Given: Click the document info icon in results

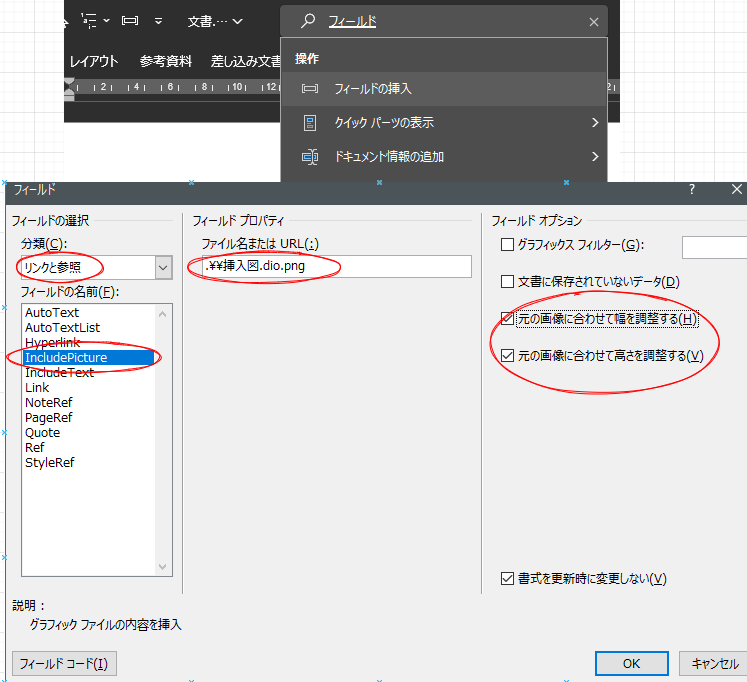Looking at the screenshot, I should (310, 157).
